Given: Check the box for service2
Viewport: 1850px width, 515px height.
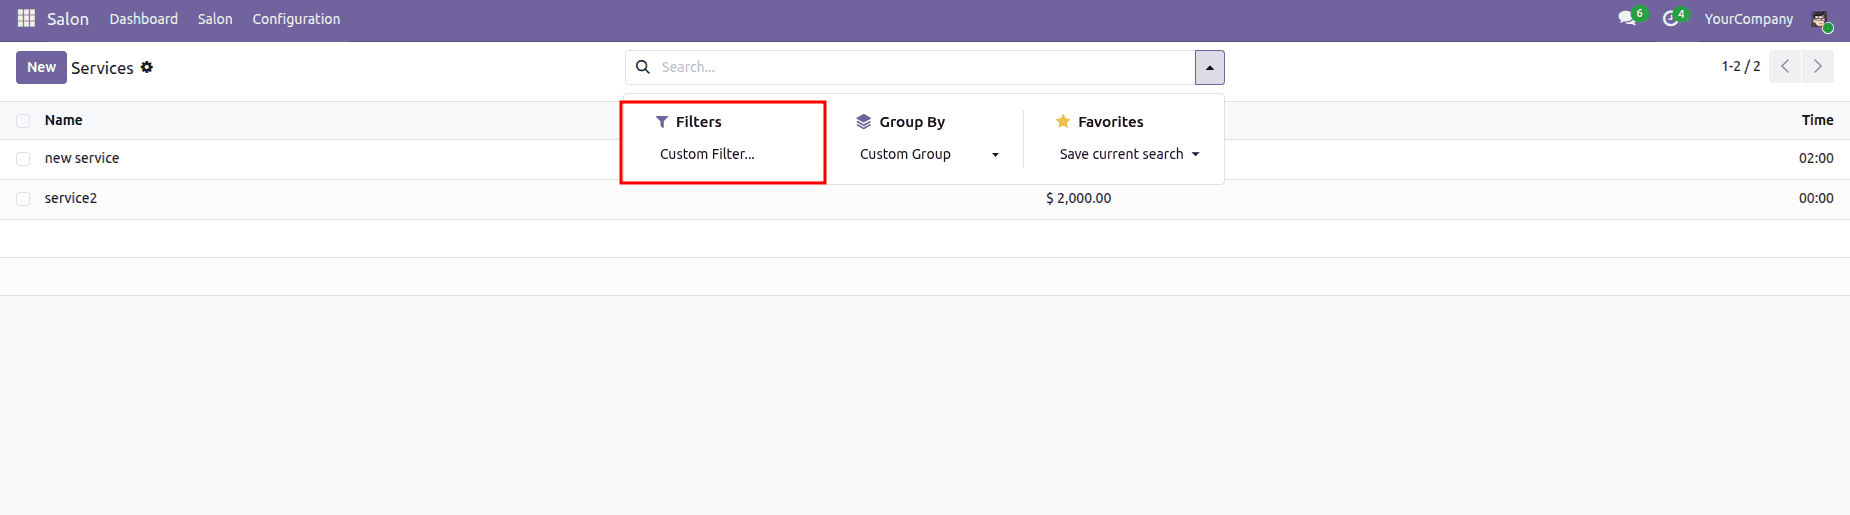Looking at the screenshot, I should click(23, 199).
